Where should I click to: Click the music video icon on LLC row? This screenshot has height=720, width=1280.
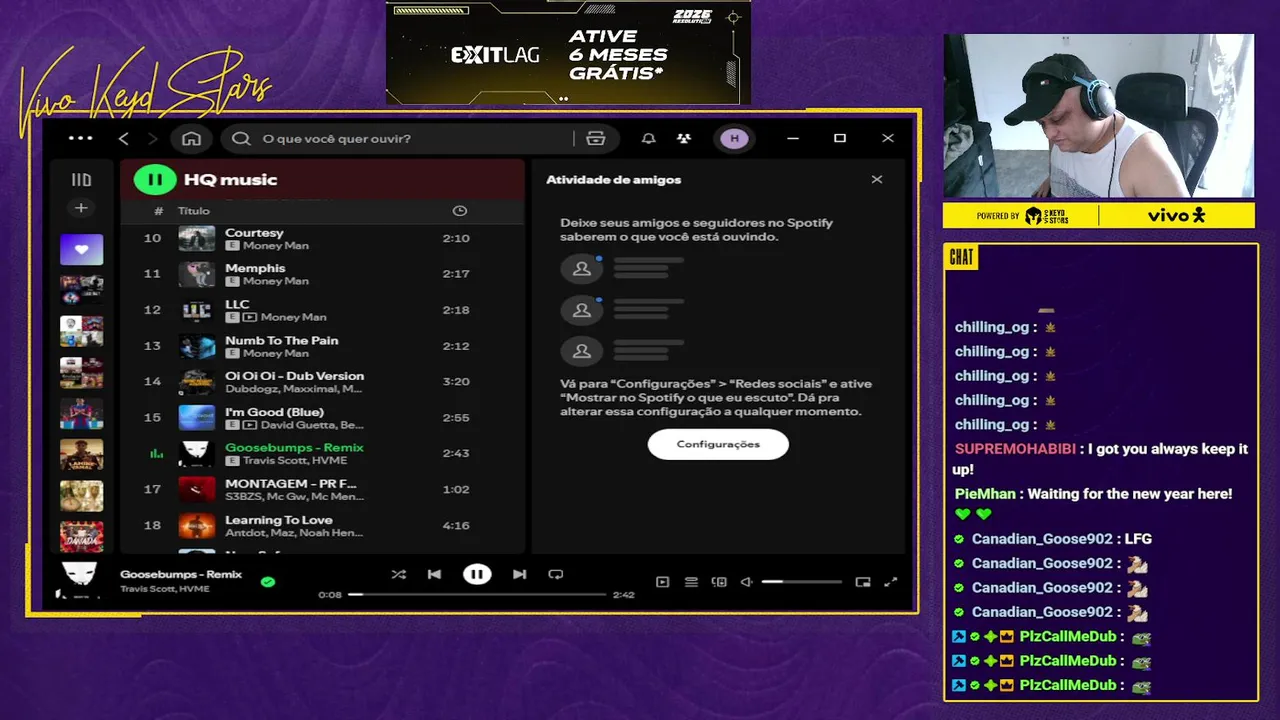pos(250,317)
